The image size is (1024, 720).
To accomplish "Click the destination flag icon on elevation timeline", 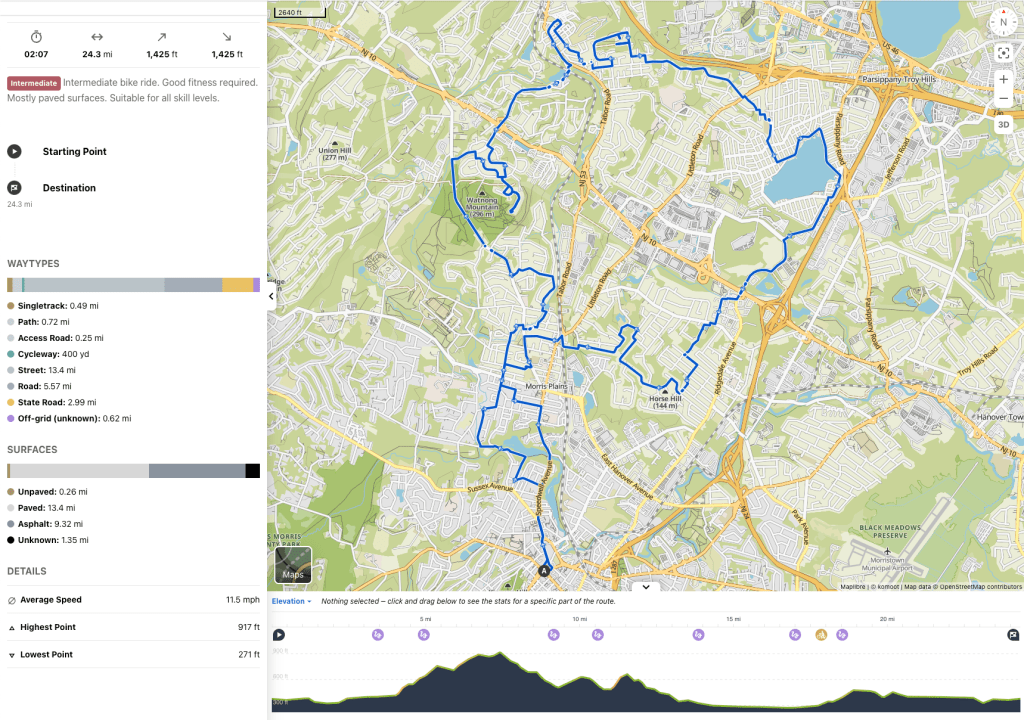I will pos(1013,634).
